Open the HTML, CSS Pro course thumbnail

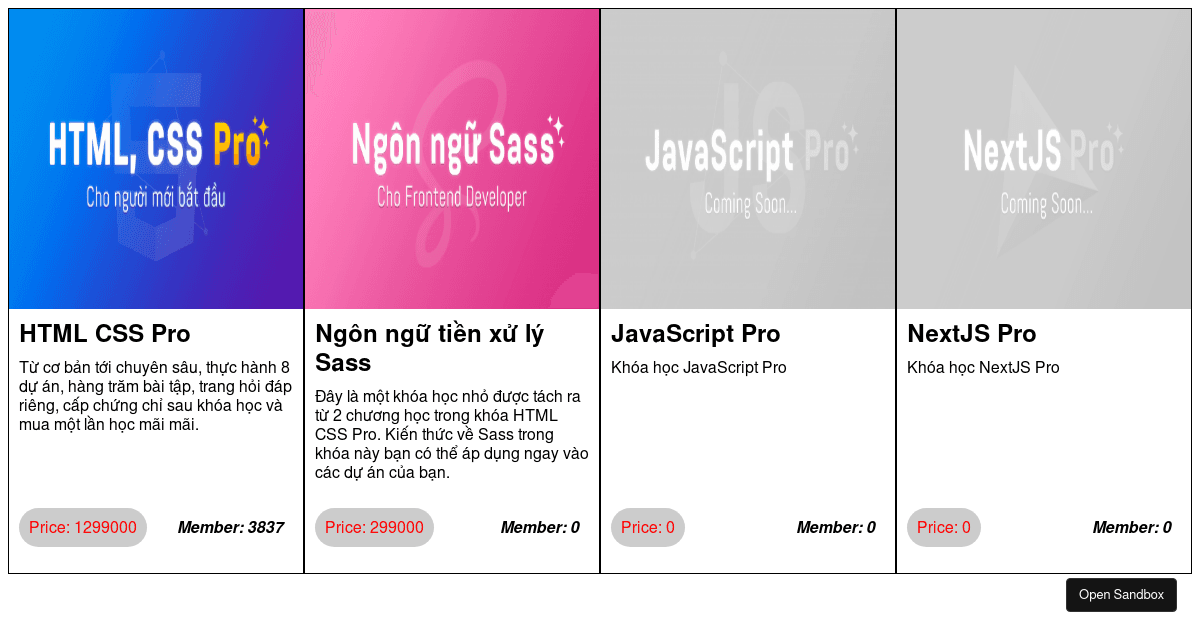(x=156, y=159)
